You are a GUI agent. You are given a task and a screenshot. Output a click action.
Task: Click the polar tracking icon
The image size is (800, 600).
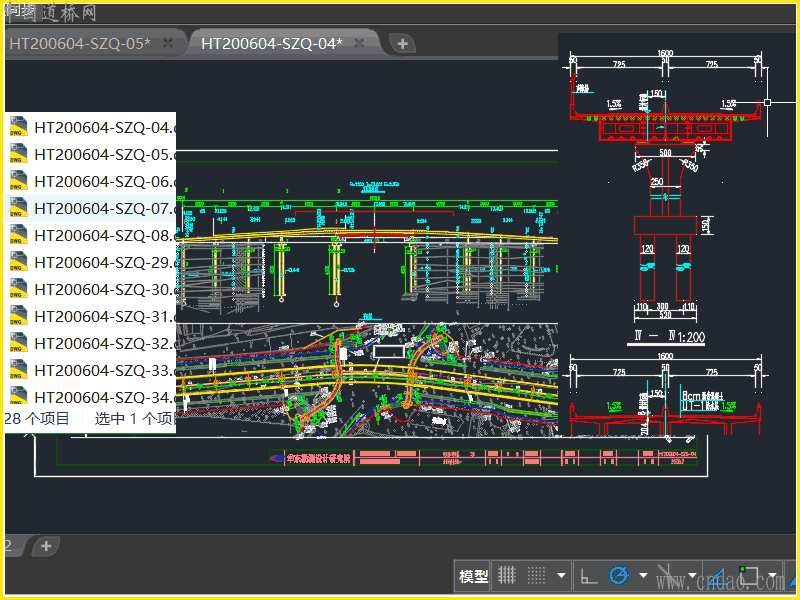(618, 575)
